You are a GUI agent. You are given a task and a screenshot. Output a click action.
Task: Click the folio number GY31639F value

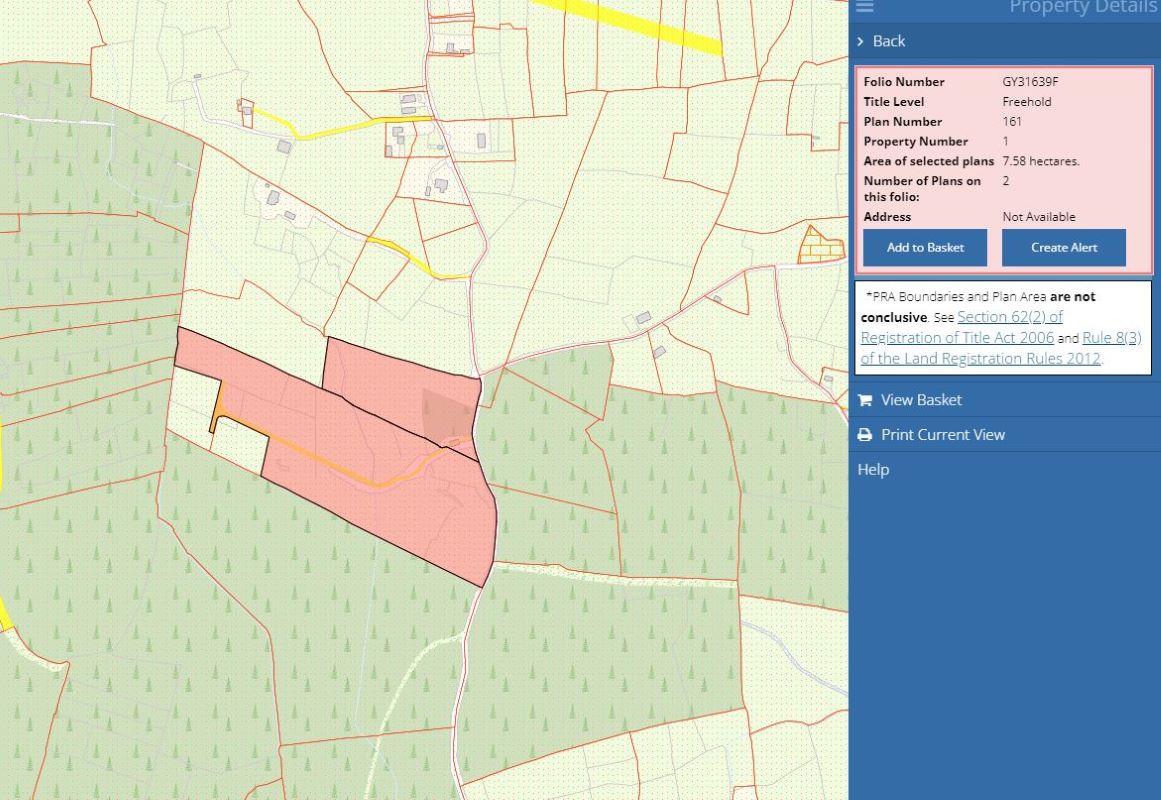[x=1030, y=82]
